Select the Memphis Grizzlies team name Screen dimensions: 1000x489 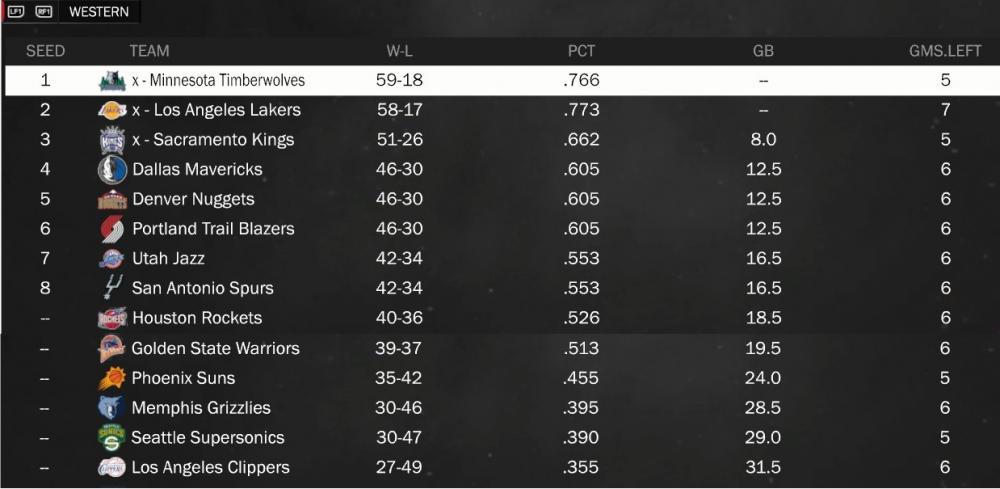click(201, 407)
